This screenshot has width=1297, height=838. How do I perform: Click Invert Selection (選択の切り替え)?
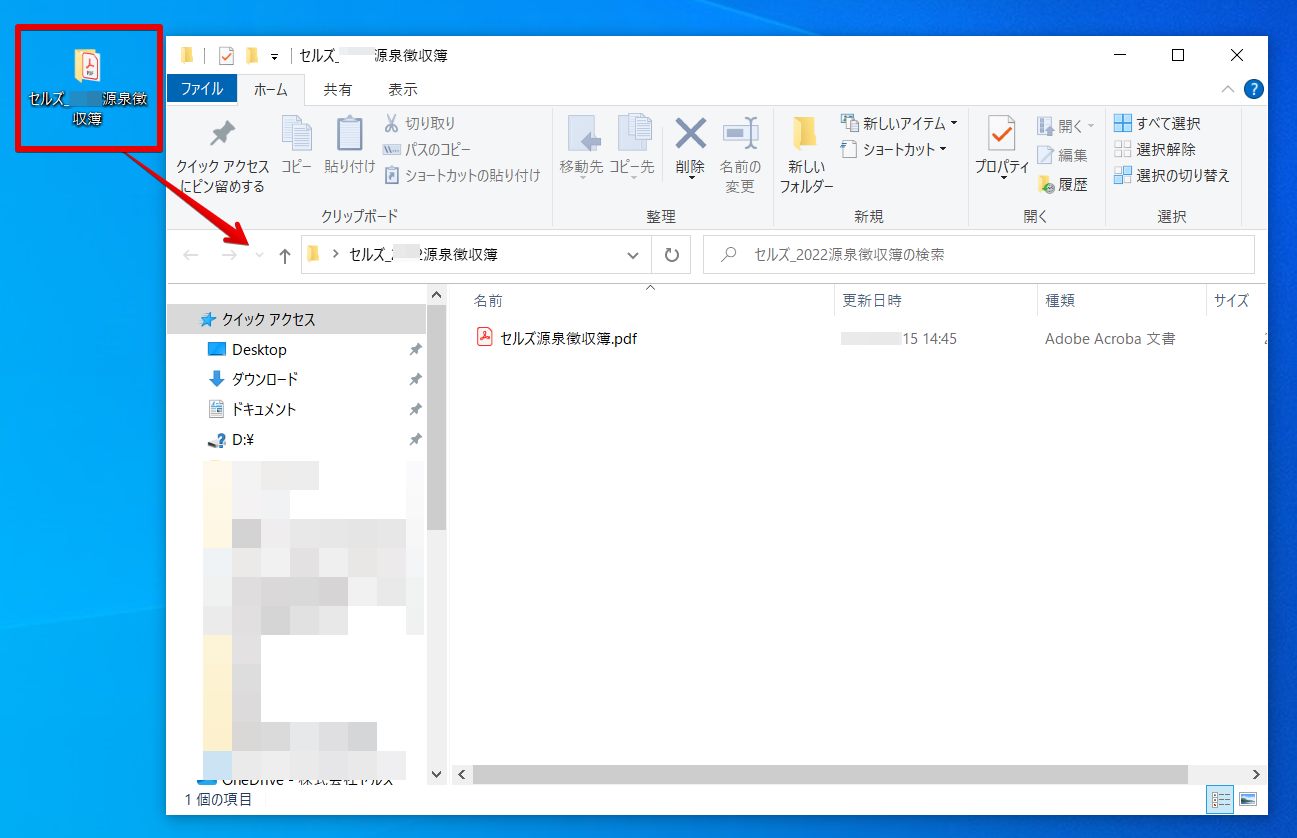coord(1171,176)
